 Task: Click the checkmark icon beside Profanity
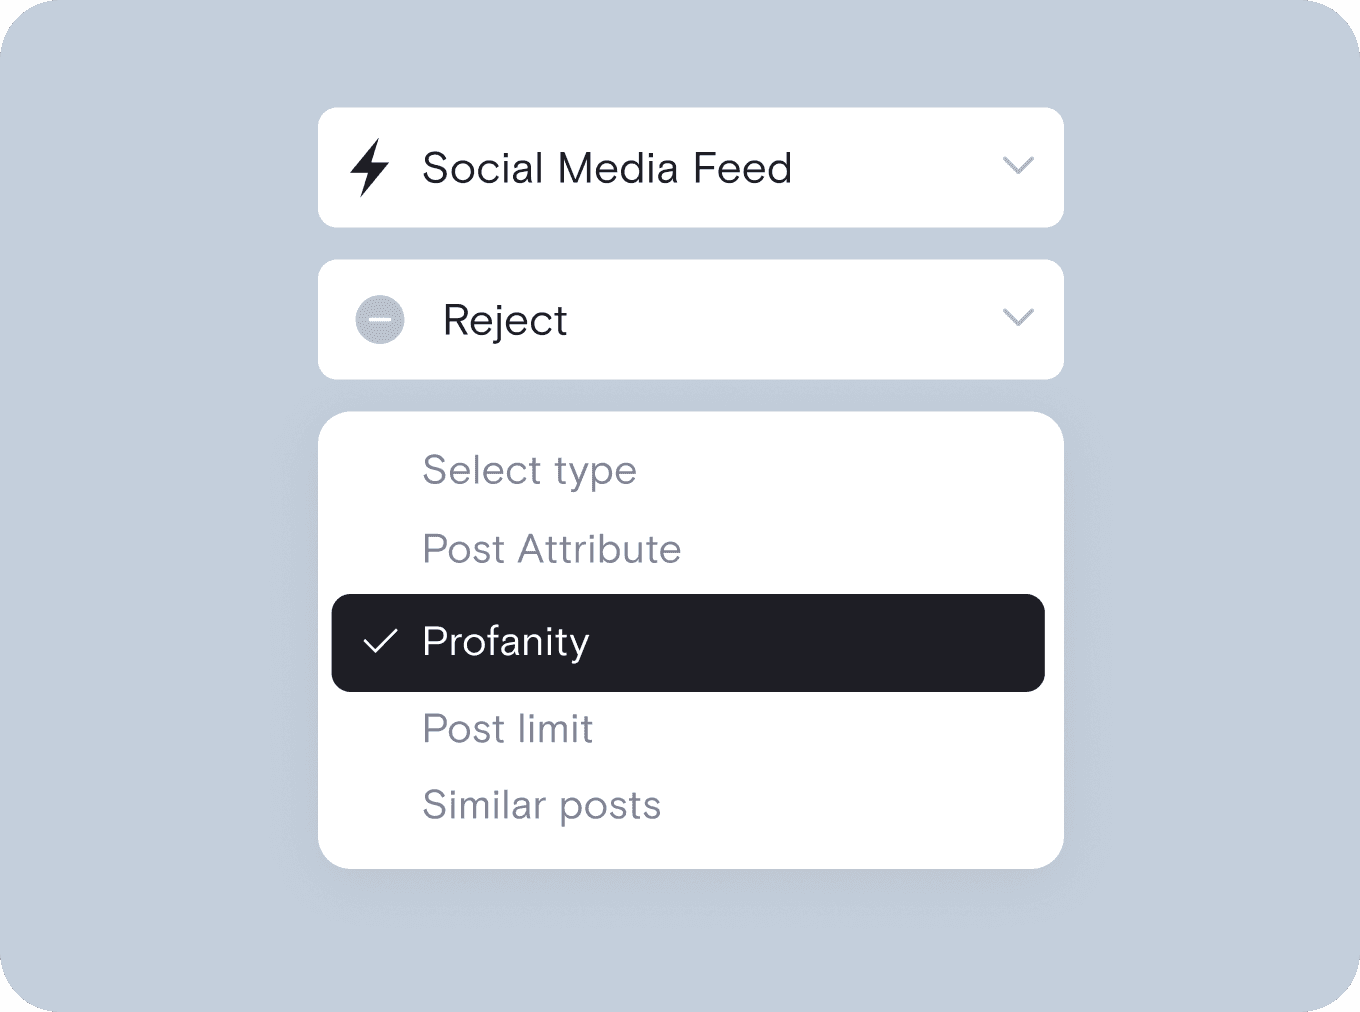coord(381,642)
